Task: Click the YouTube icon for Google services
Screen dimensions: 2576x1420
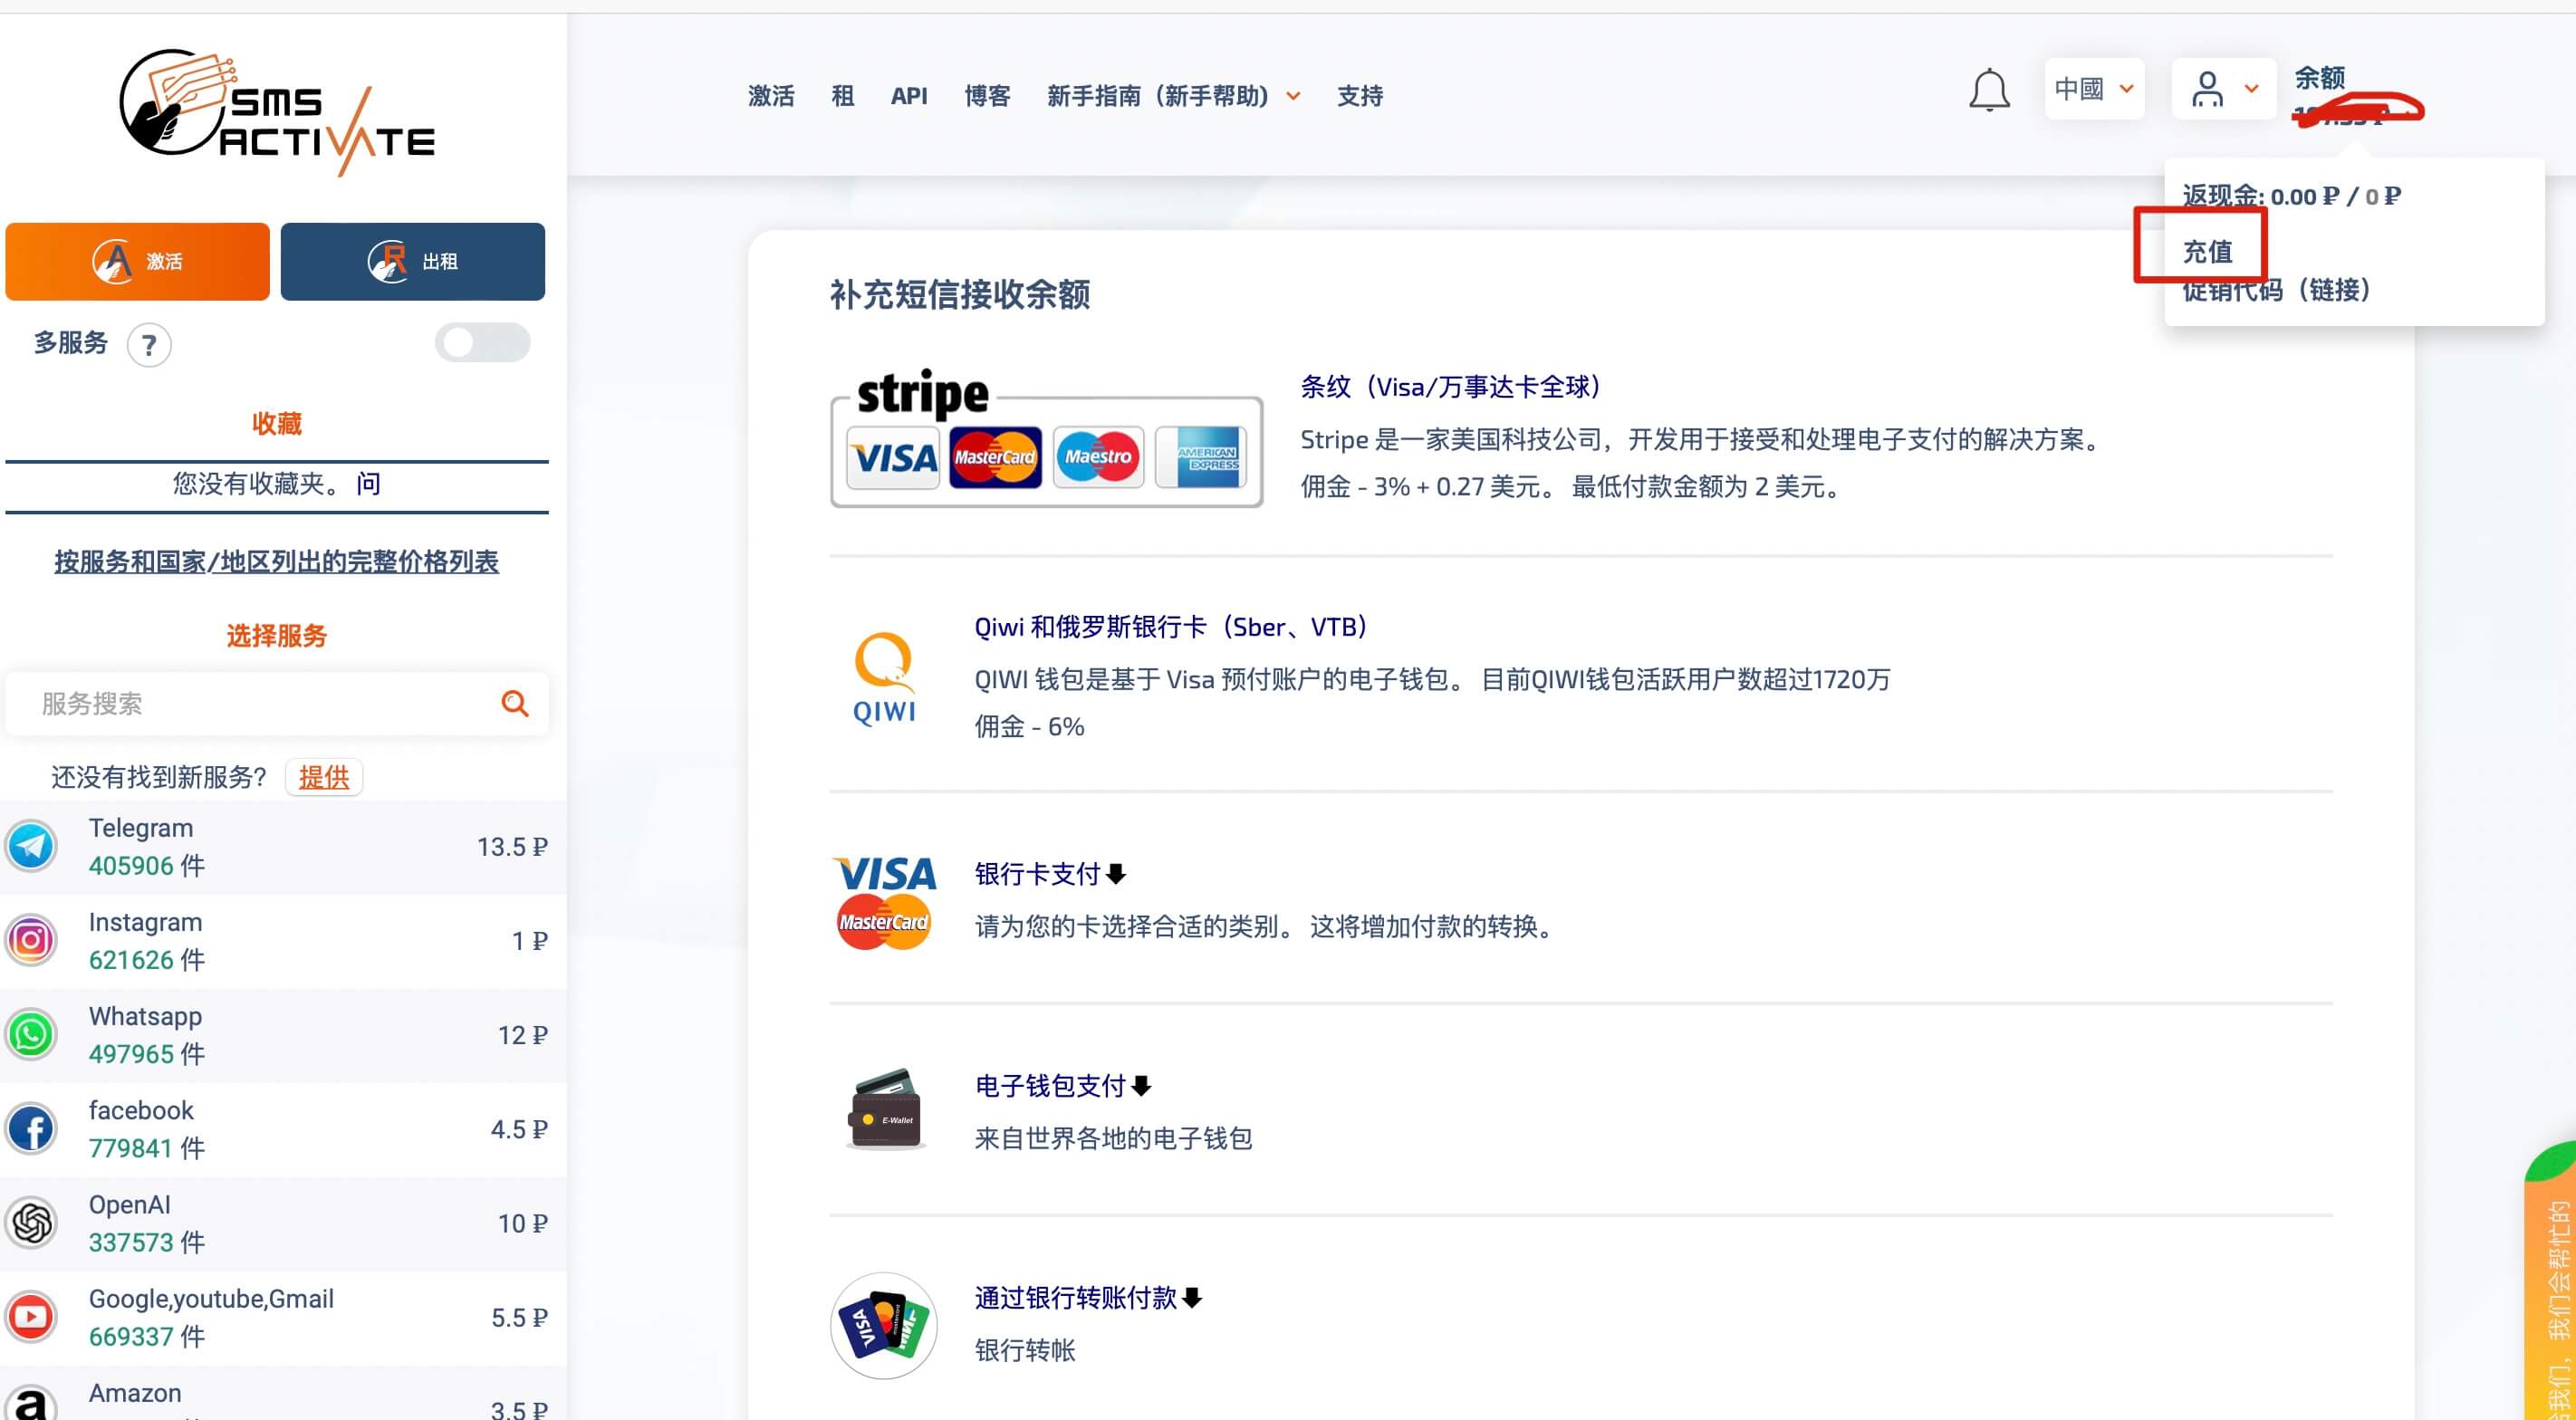Action: [31, 1317]
